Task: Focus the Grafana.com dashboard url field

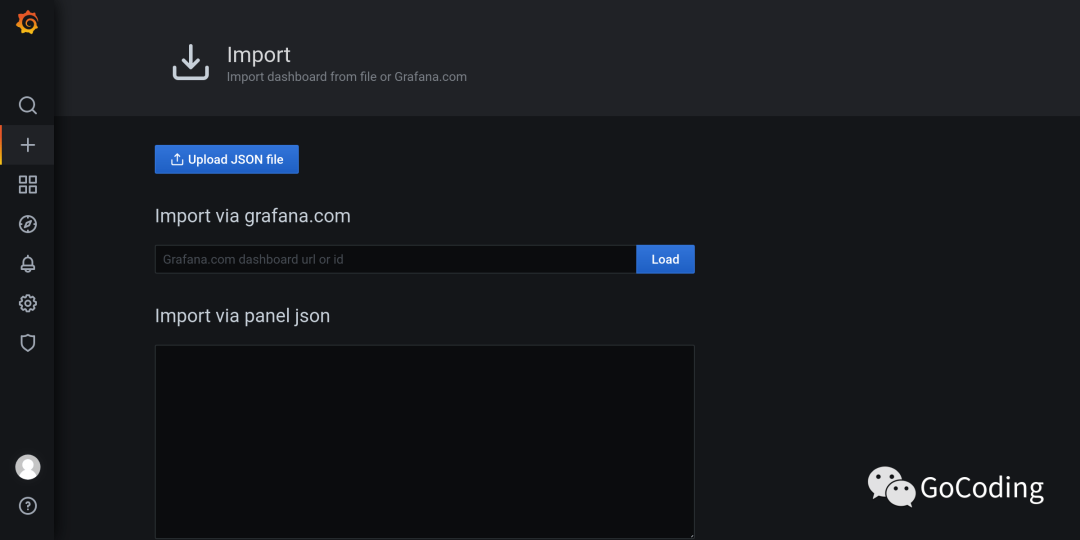Action: click(395, 259)
